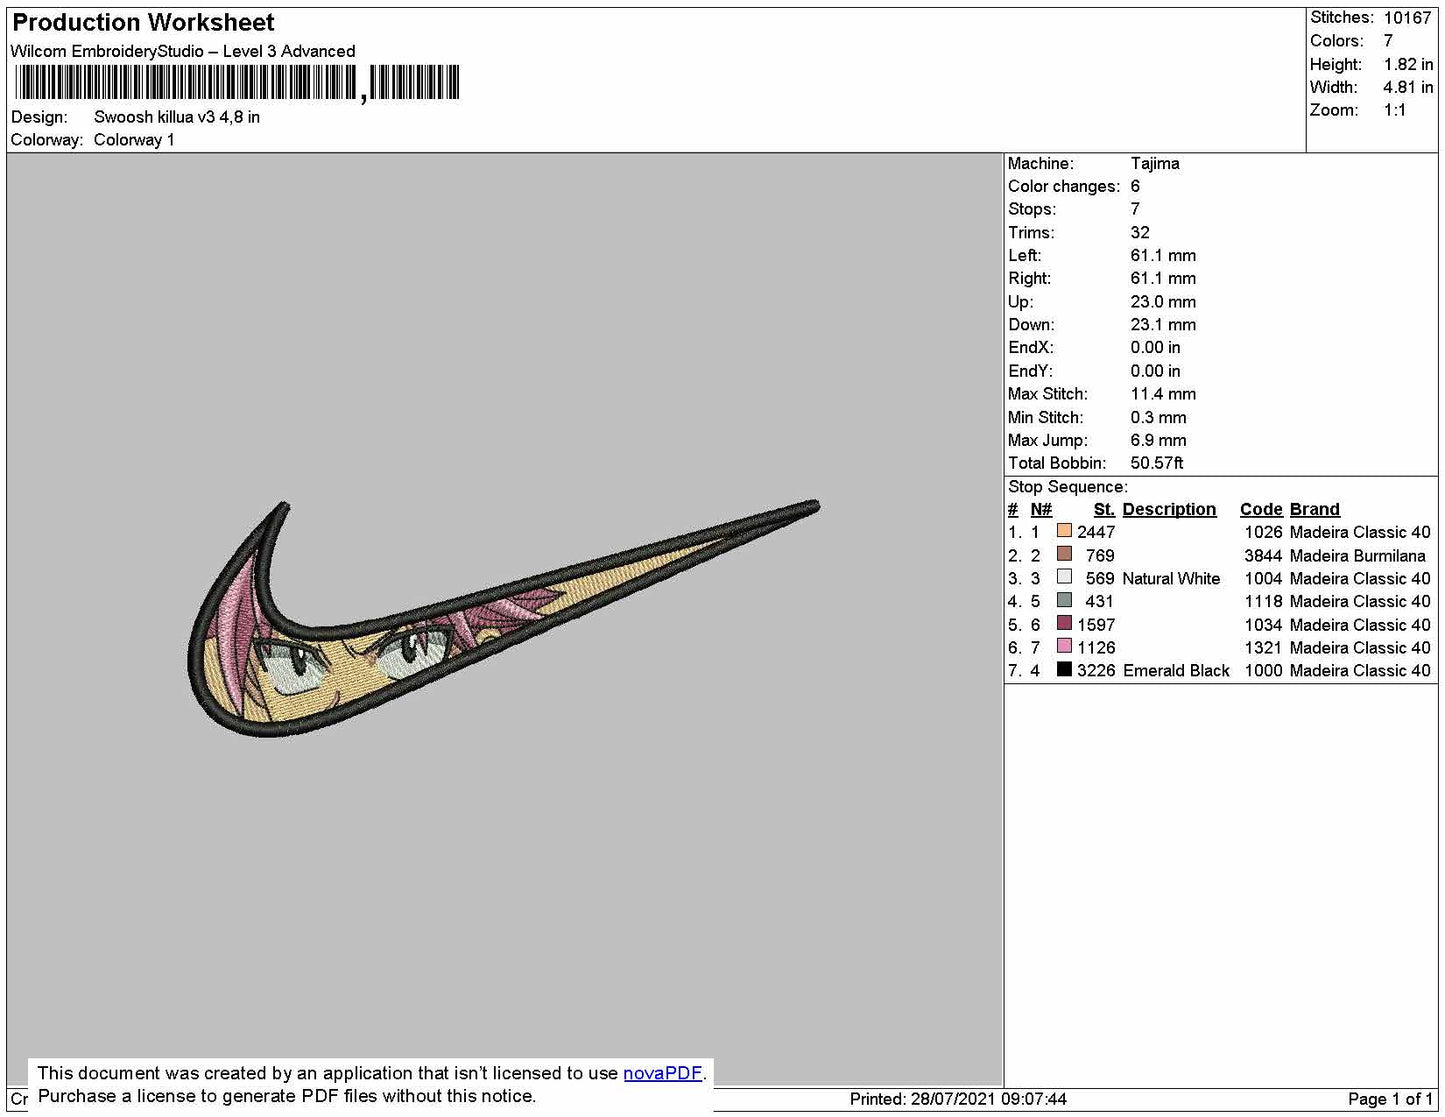The height and width of the screenshot is (1117, 1445).
Task: Click the 'Natural White' description
Action: click(1171, 578)
